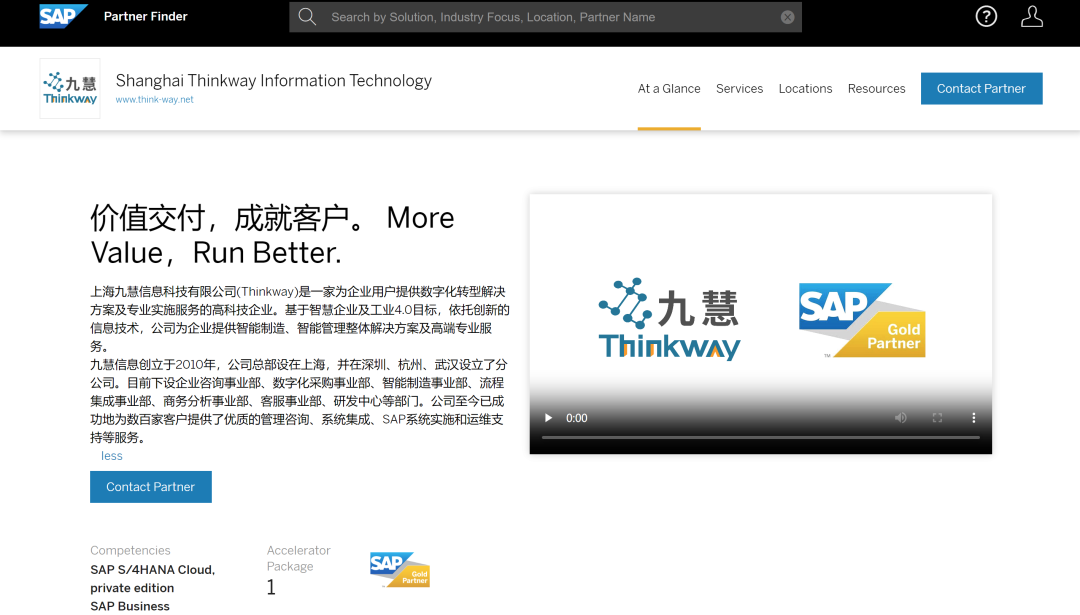Click the small SAP Gold Partner badge
1080x615 pixels.
[399, 570]
